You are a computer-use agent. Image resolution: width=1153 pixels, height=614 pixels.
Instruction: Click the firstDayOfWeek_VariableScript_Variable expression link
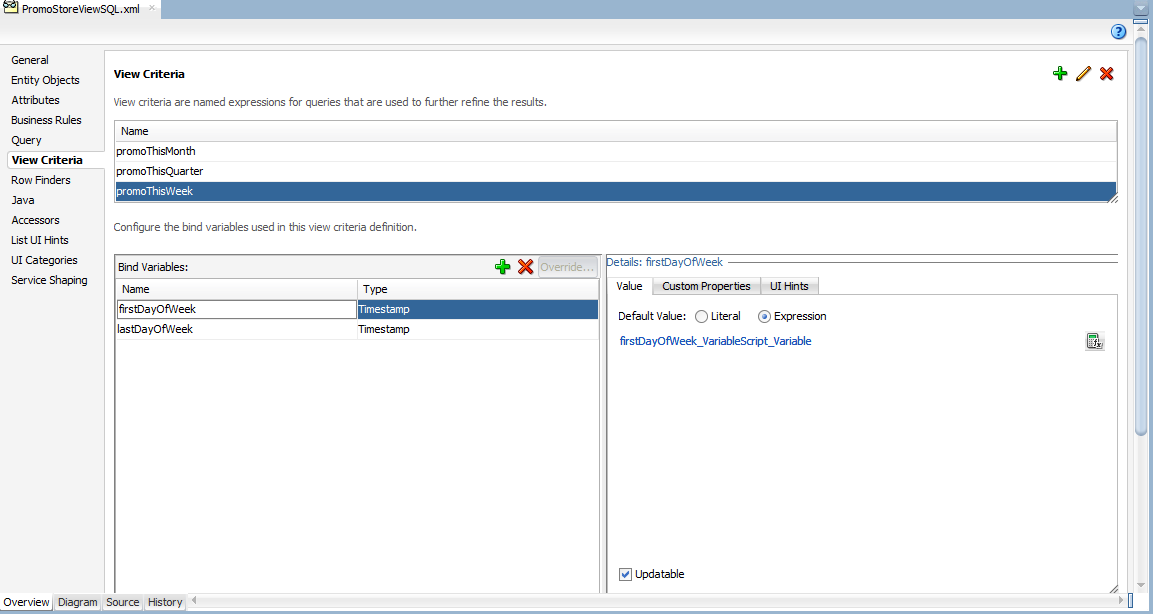click(x=715, y=341)
